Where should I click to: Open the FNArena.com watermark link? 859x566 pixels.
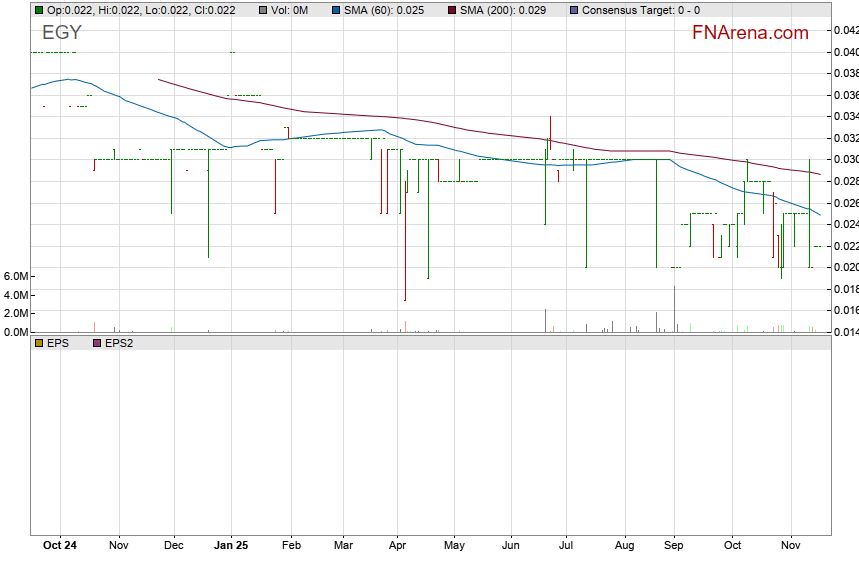(750, 33)
